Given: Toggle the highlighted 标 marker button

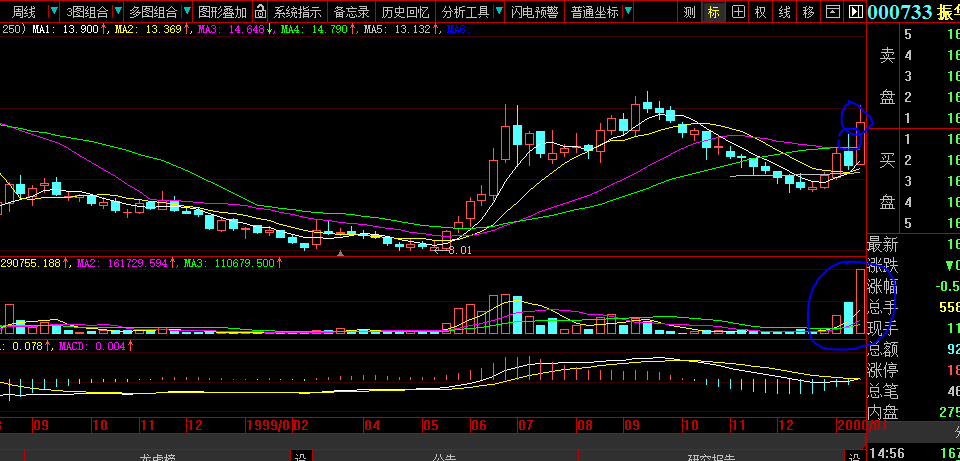Looking at the screenshot, I should point(714,12).
